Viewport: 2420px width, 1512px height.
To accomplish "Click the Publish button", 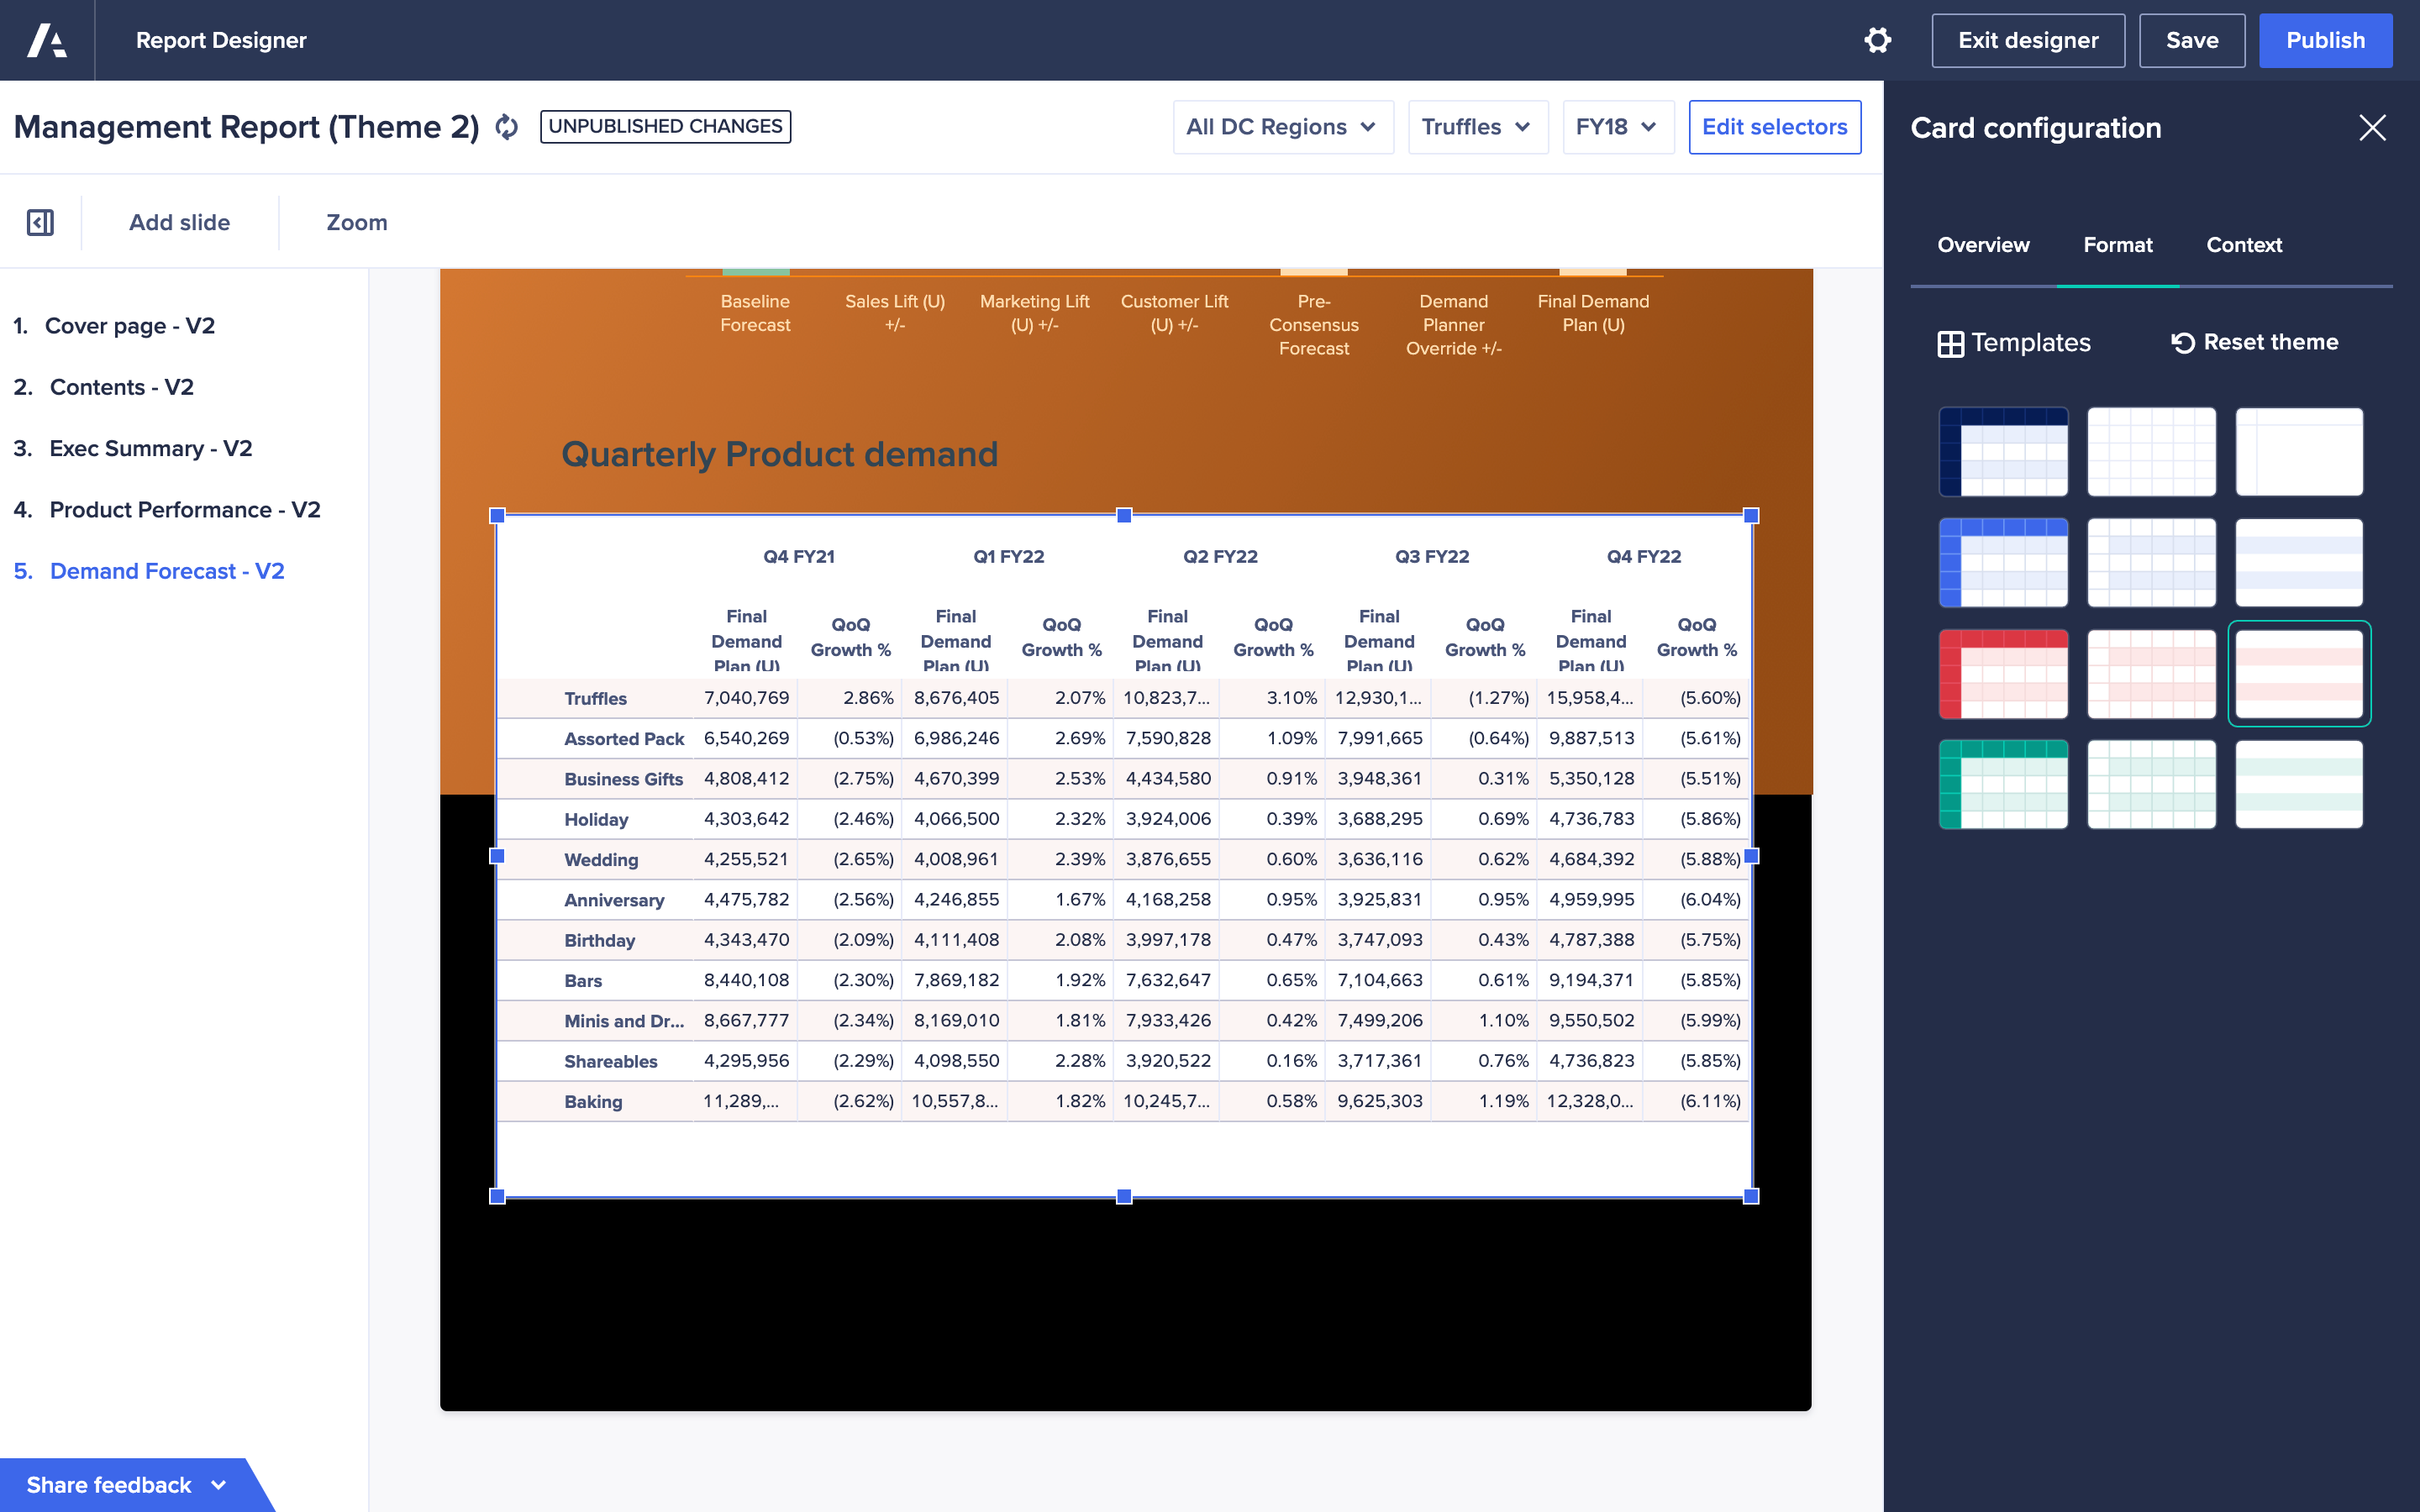I will tap(2328, 40).
